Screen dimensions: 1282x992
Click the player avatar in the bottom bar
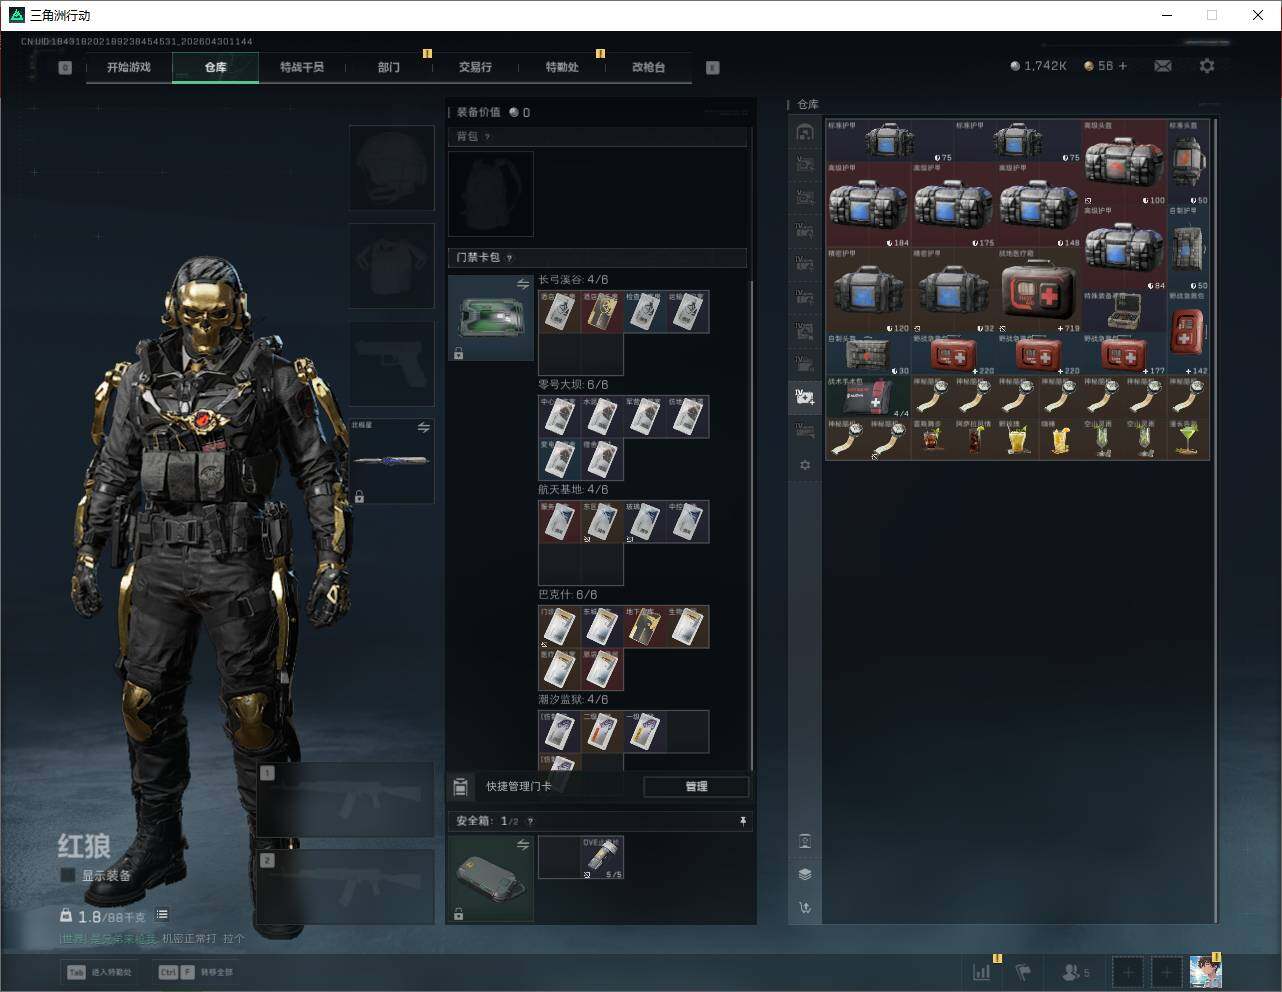point(1206,972)
